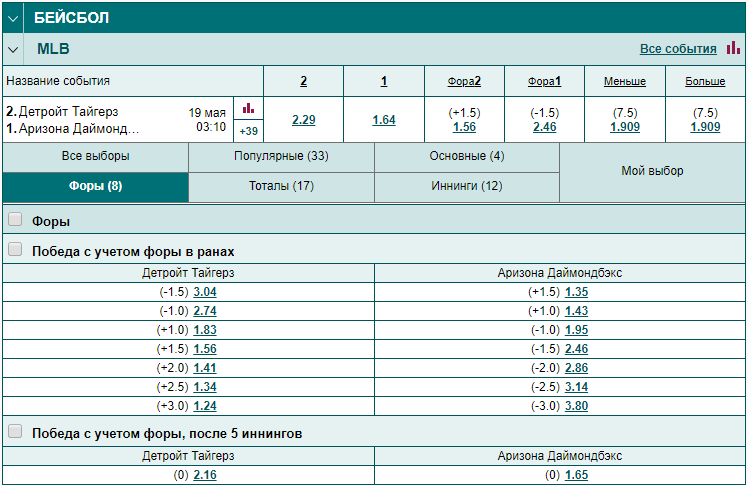Click the Детройт Тайгерз team name in event row

[68, 112]
